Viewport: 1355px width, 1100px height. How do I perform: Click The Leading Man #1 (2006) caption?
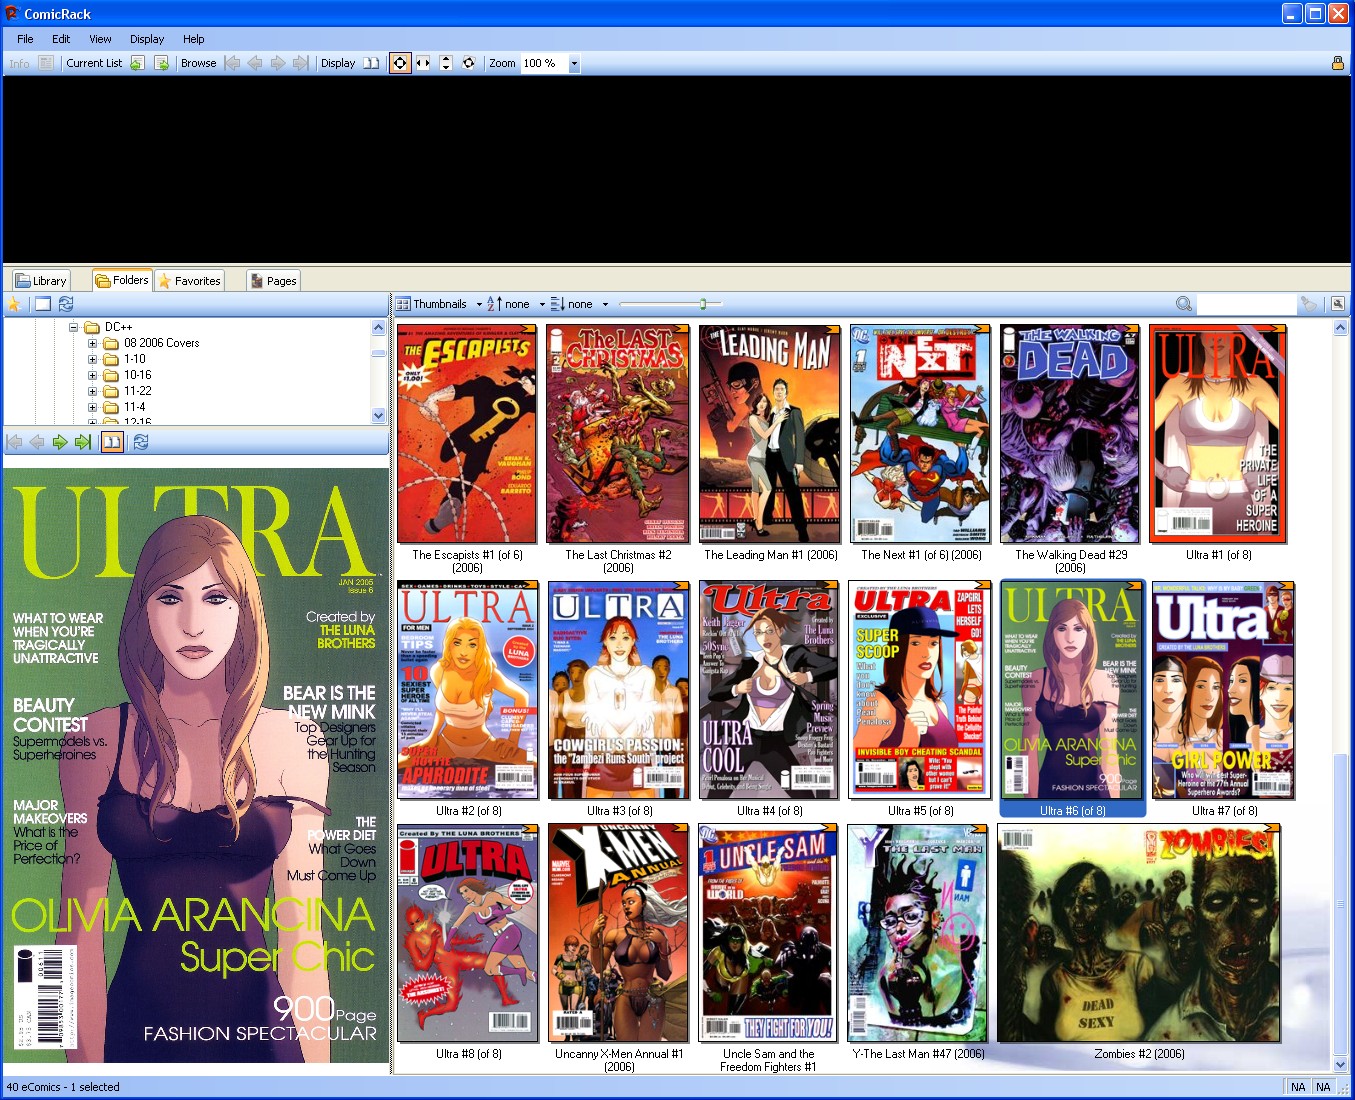click(x=771, y=555)
